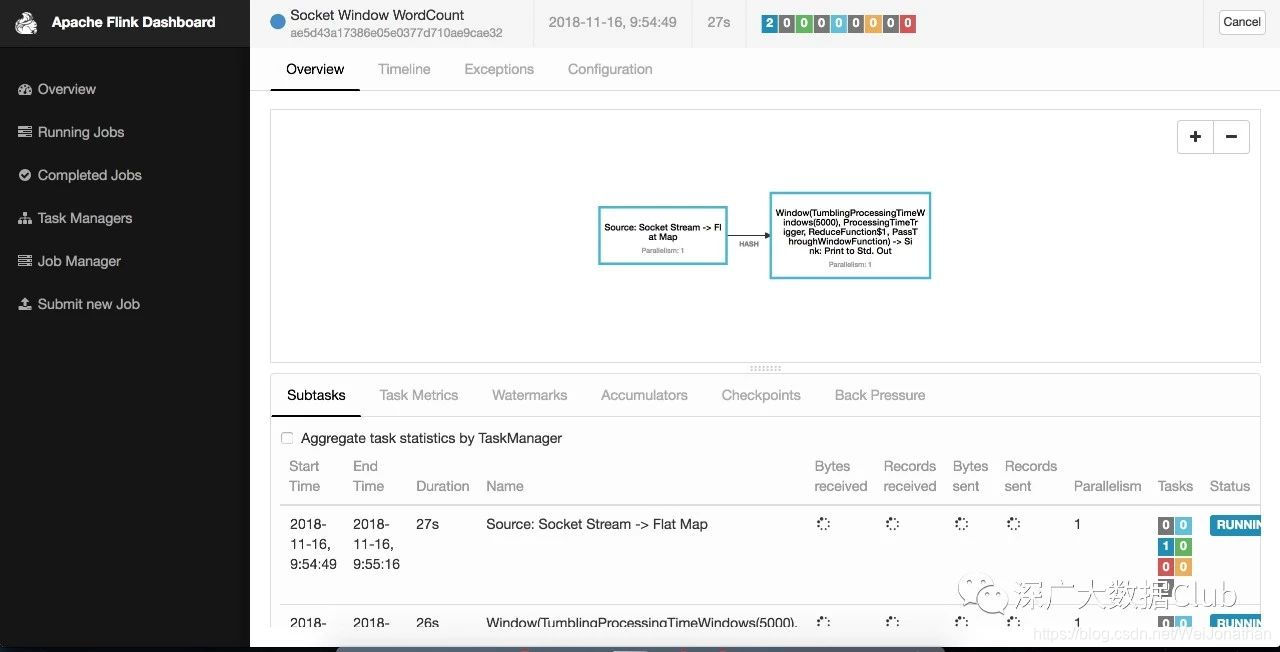Open Task Managers in the sidebar

pos(75,218)
